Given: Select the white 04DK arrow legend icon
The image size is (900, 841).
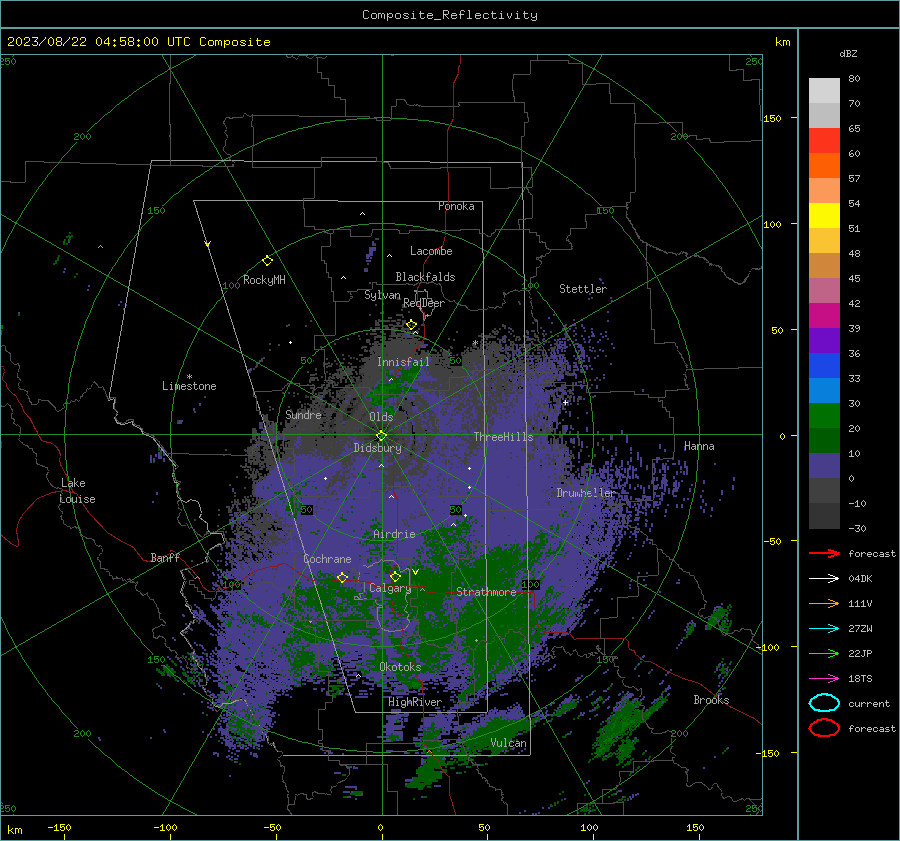Looking at the screenshot, I should (824, 578).
